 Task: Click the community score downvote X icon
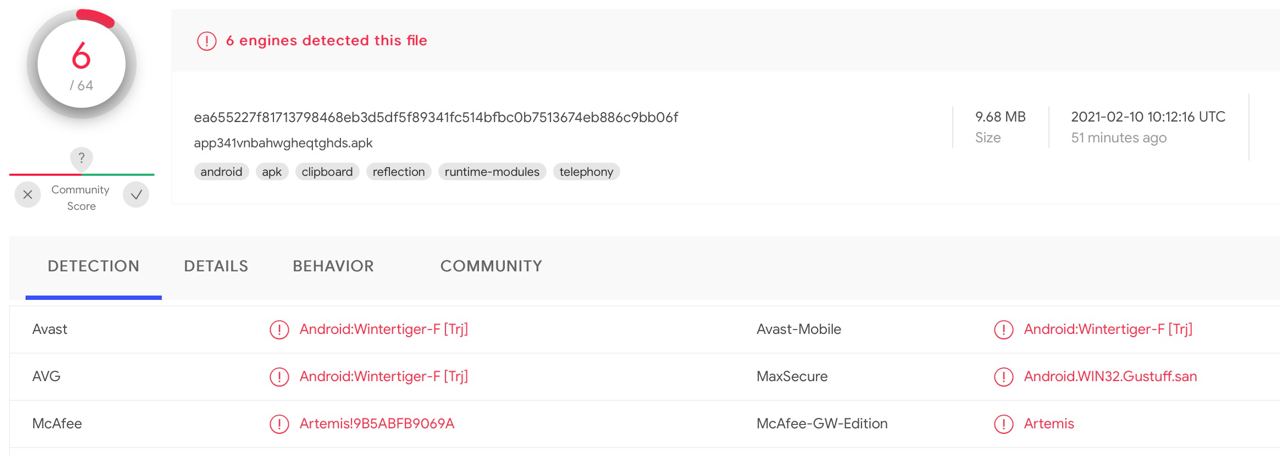(x=28, y=195)
